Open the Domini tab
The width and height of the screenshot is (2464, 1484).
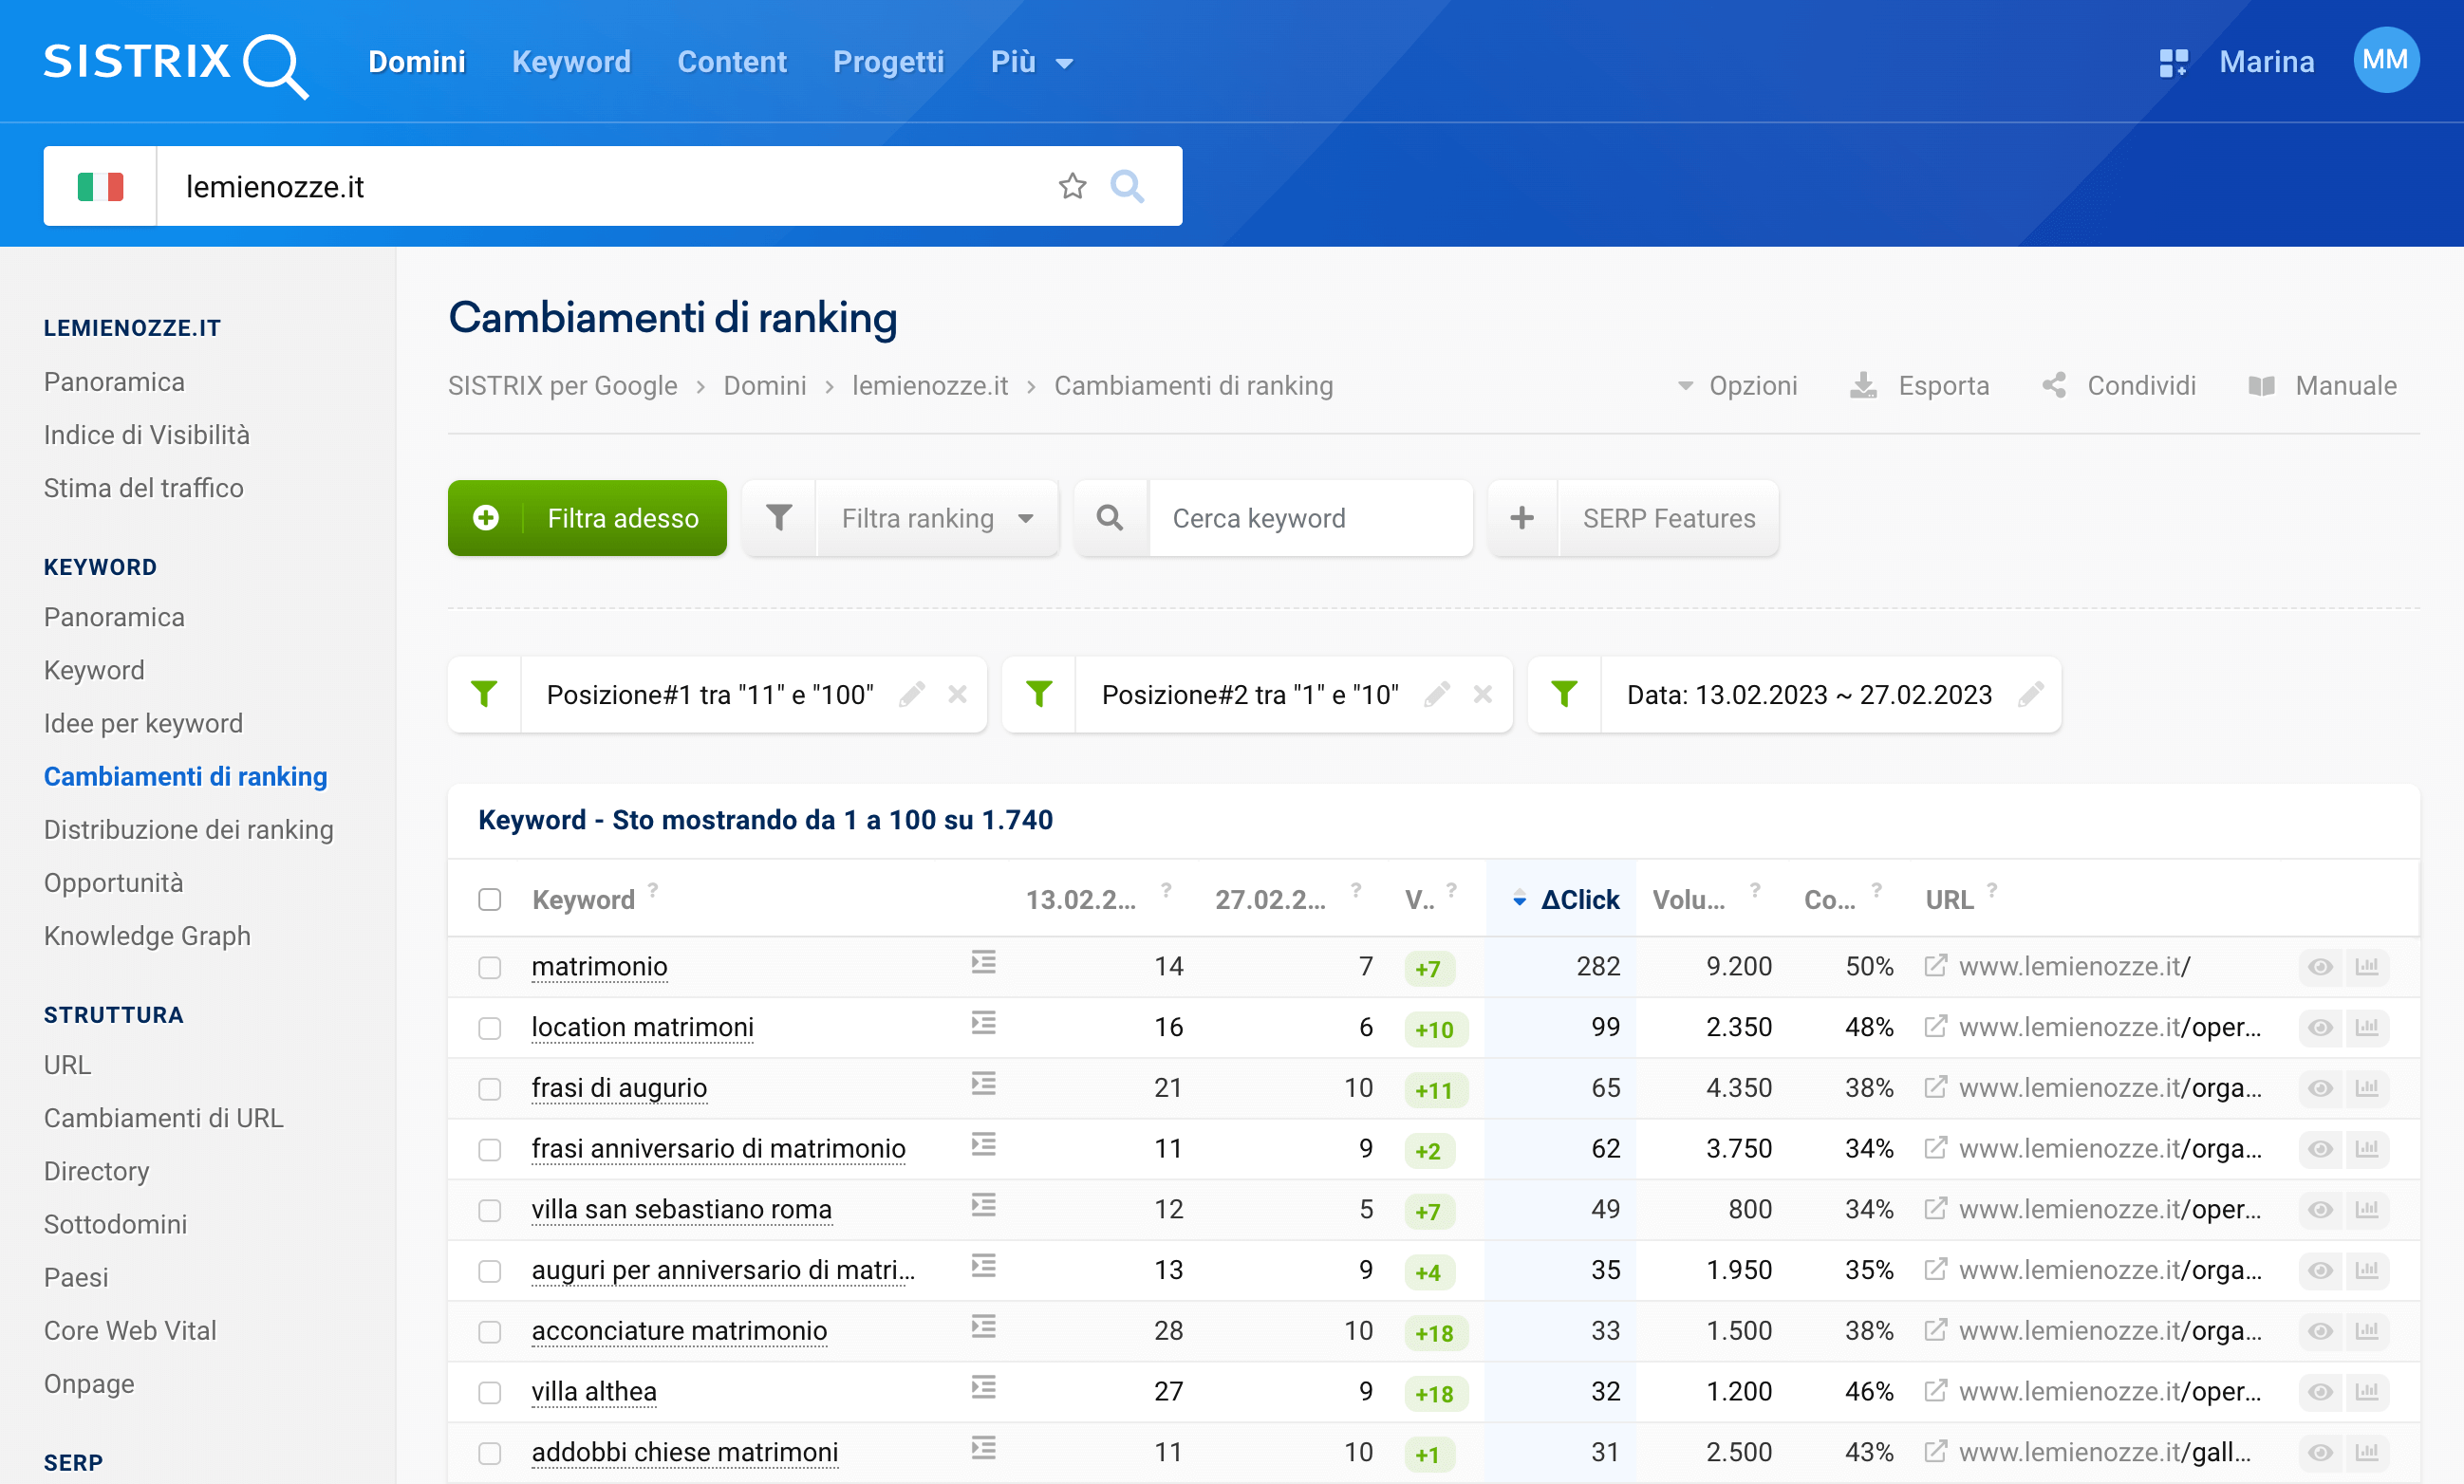tap(417, 62)
